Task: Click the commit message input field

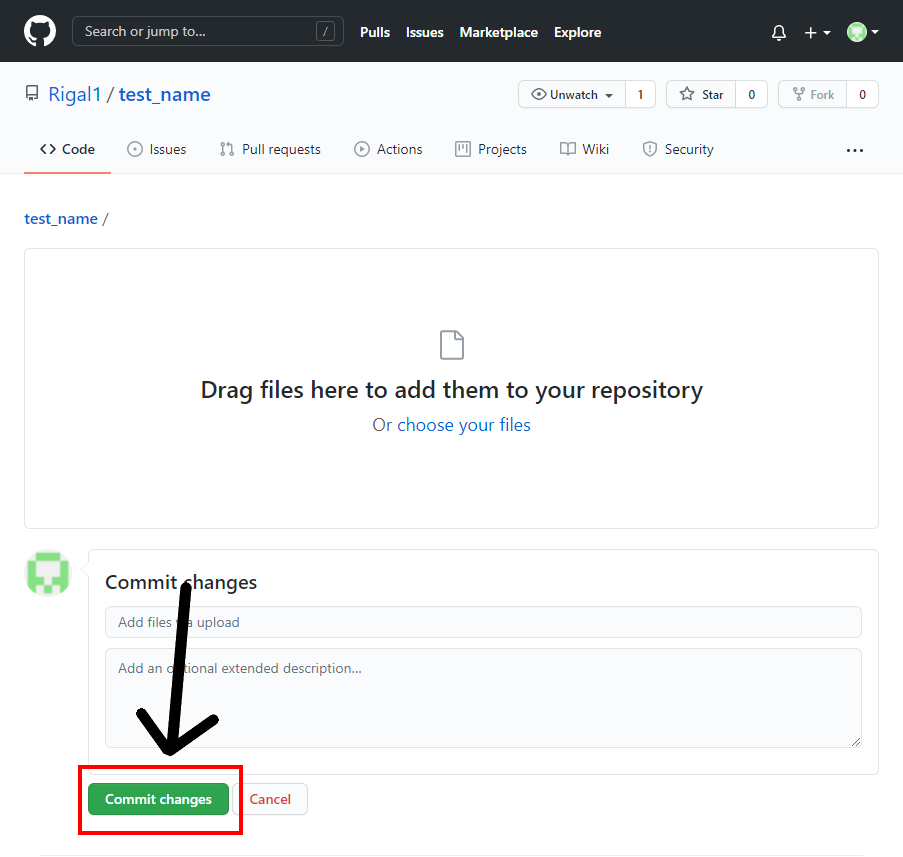Action: tap(483, 621)
